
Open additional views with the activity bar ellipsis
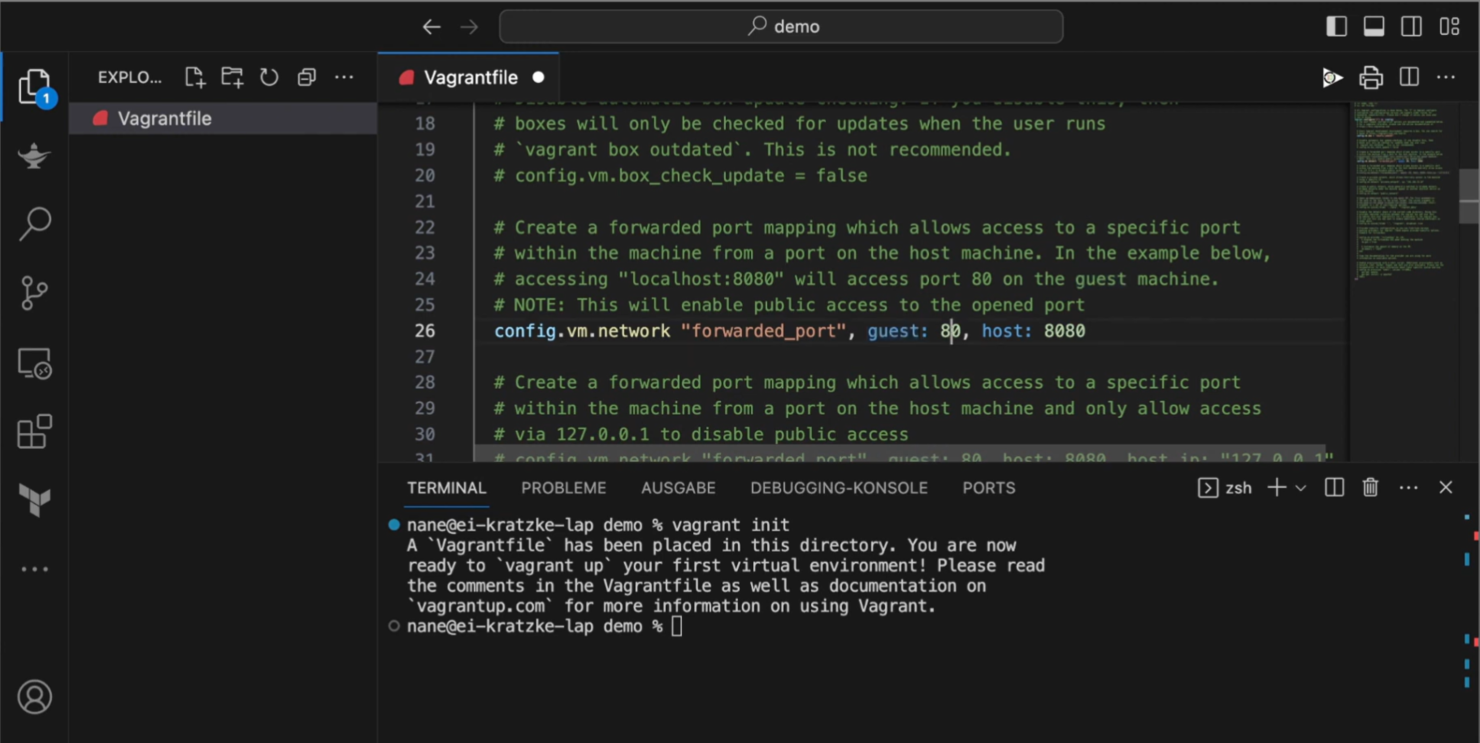click(x=35, y=568)
